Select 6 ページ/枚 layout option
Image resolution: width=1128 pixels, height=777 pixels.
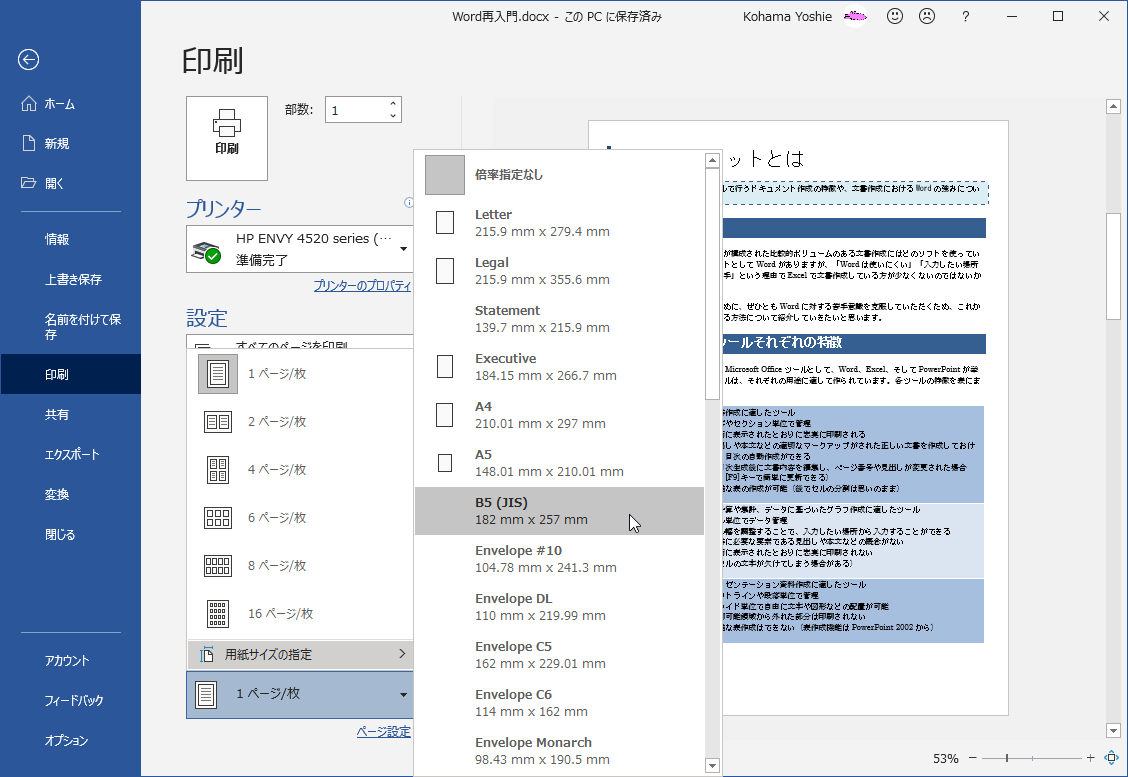pos(301,518)
